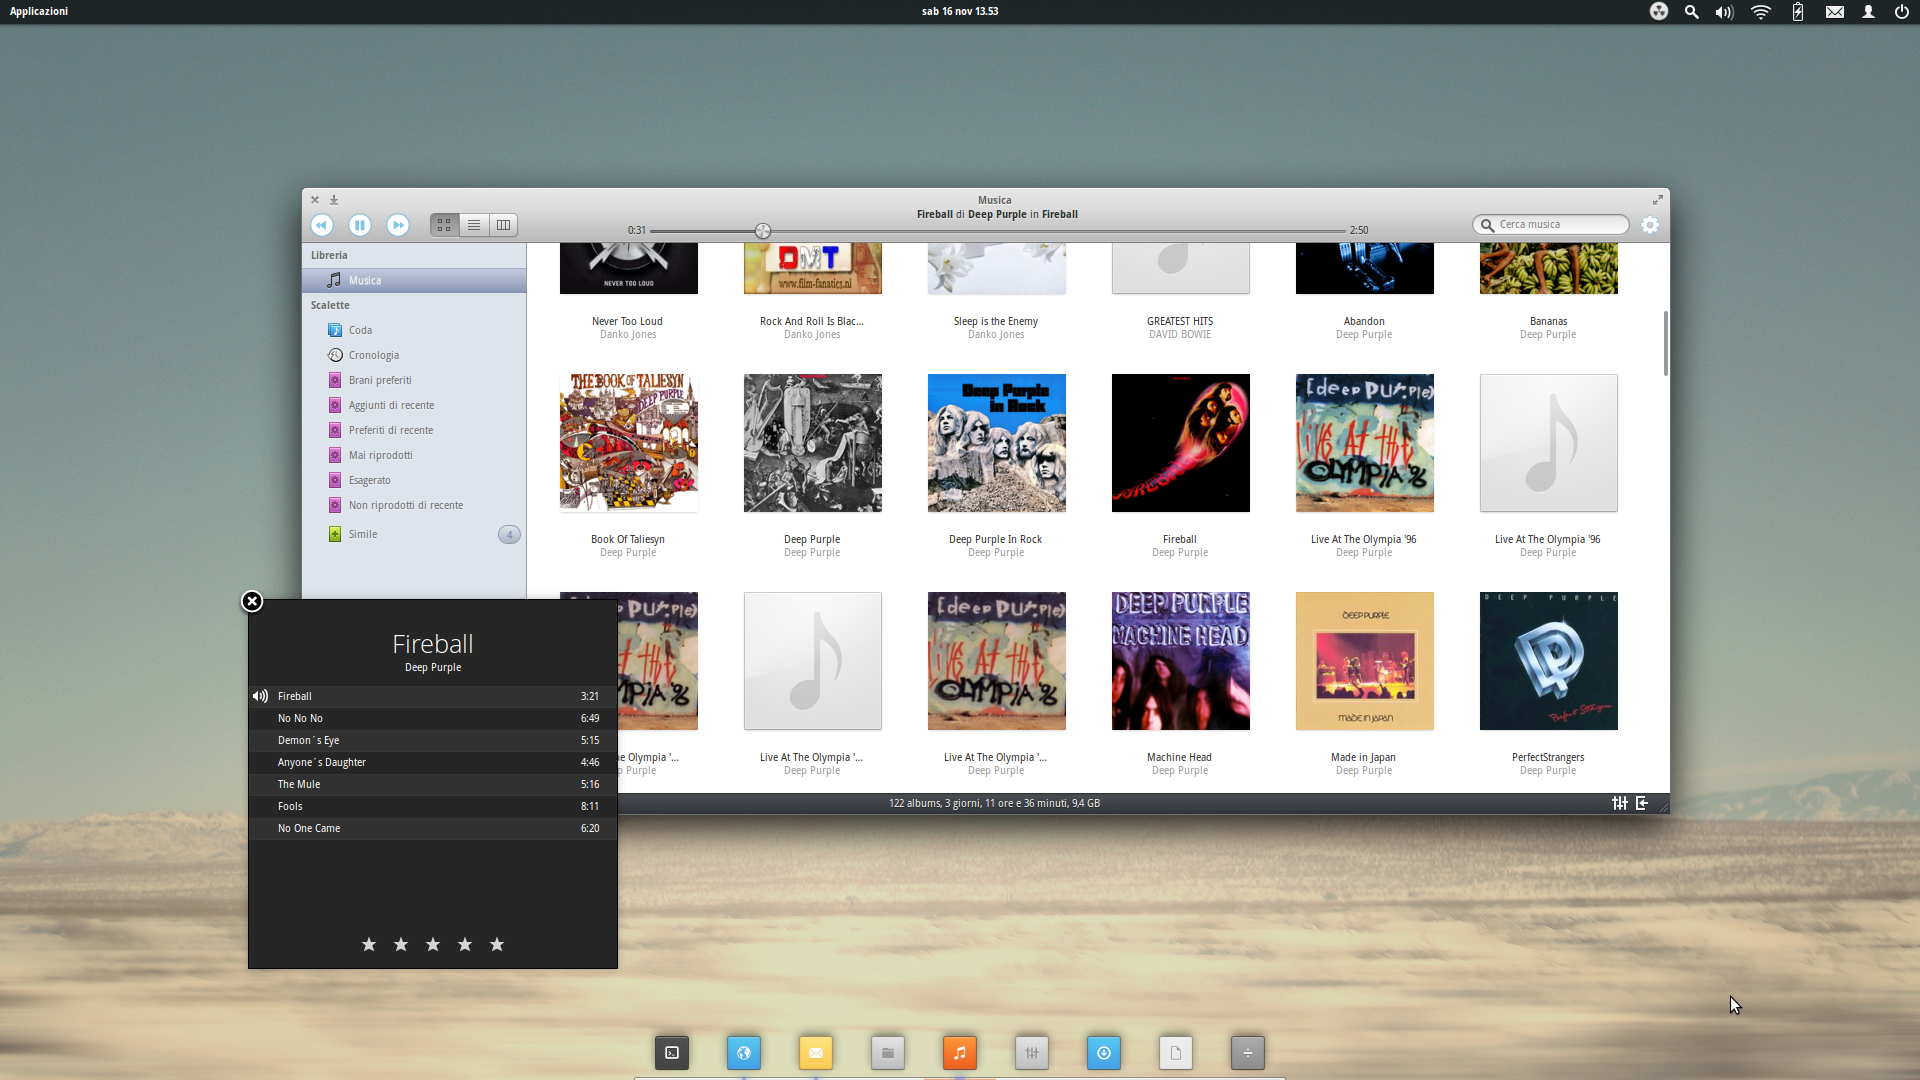Play The Mule track
Image resolution: width=1920 pixels, height=1080 pixels.
[x=433, y=784]
